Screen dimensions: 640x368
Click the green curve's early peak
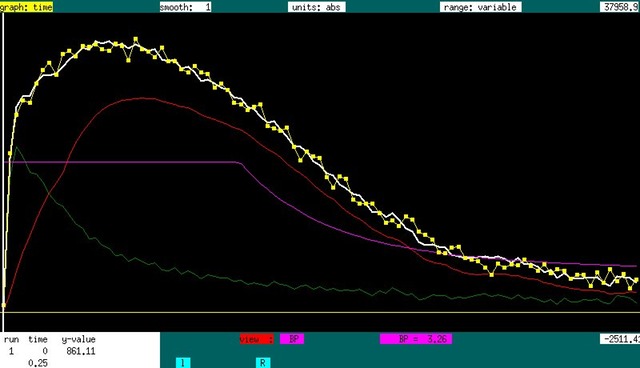pyautogui.click(x=16, y=147)
